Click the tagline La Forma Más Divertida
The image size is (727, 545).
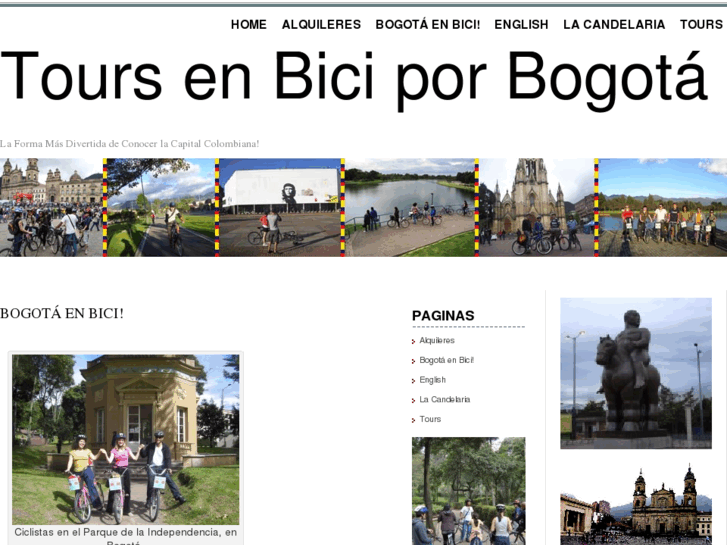click(x=129, y=144)
